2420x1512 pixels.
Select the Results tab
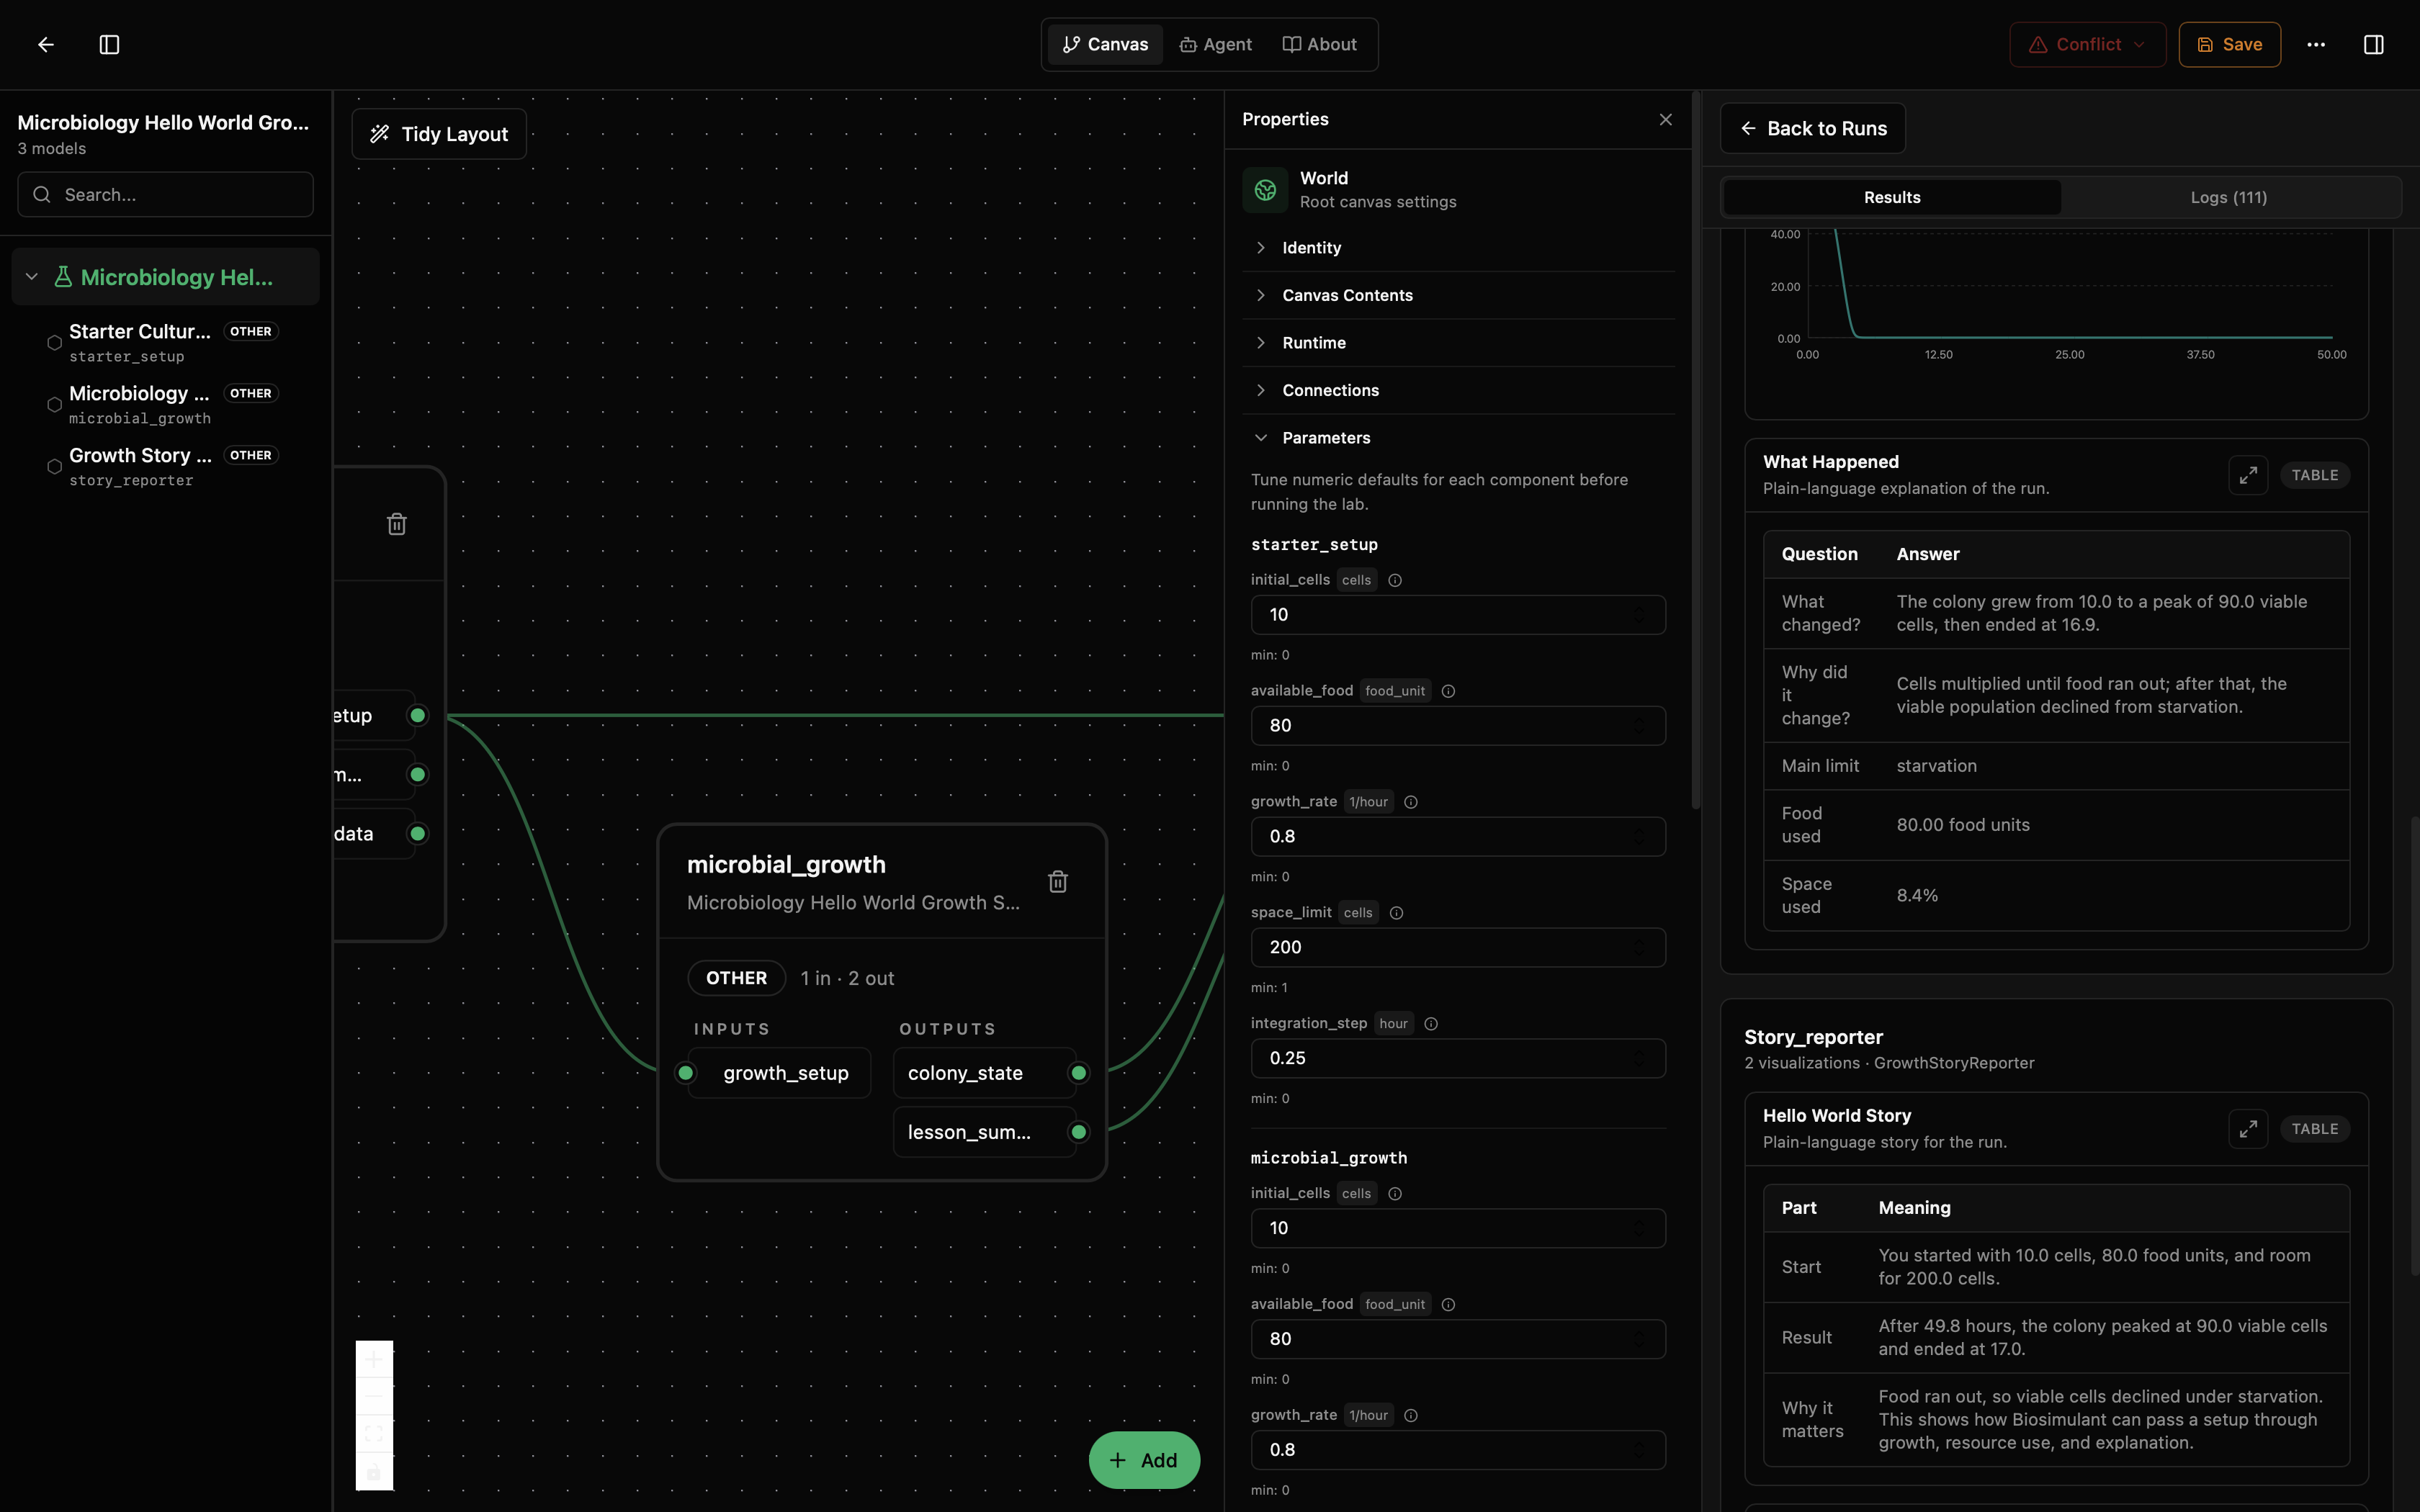[1891, 197]
